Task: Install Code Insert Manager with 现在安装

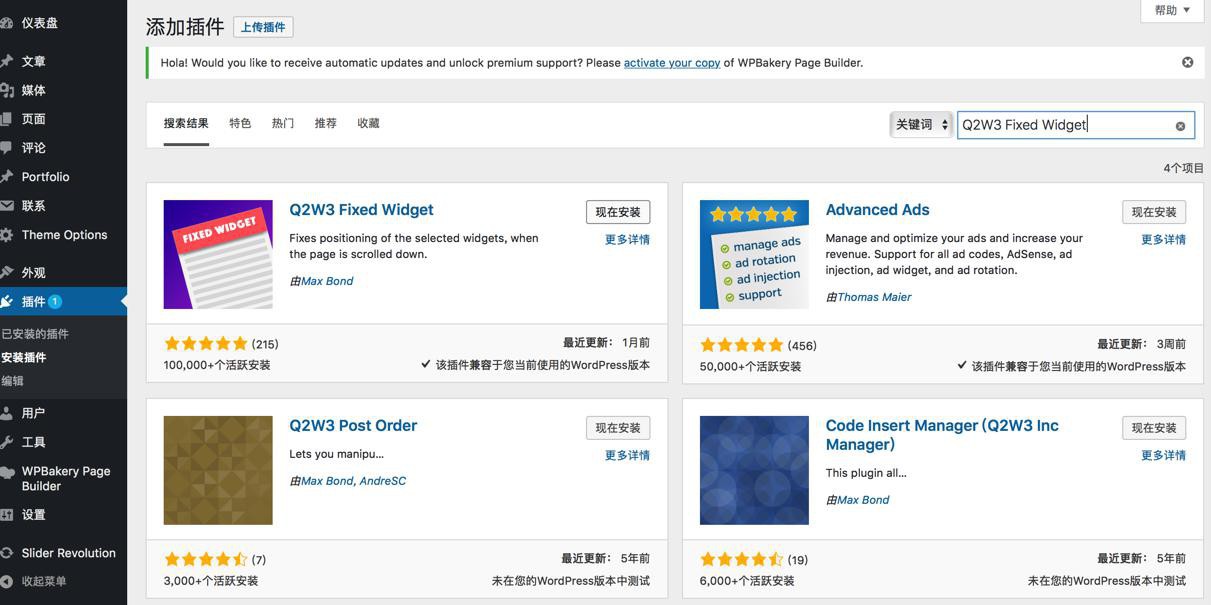Action: click(x=1154, y=428)
